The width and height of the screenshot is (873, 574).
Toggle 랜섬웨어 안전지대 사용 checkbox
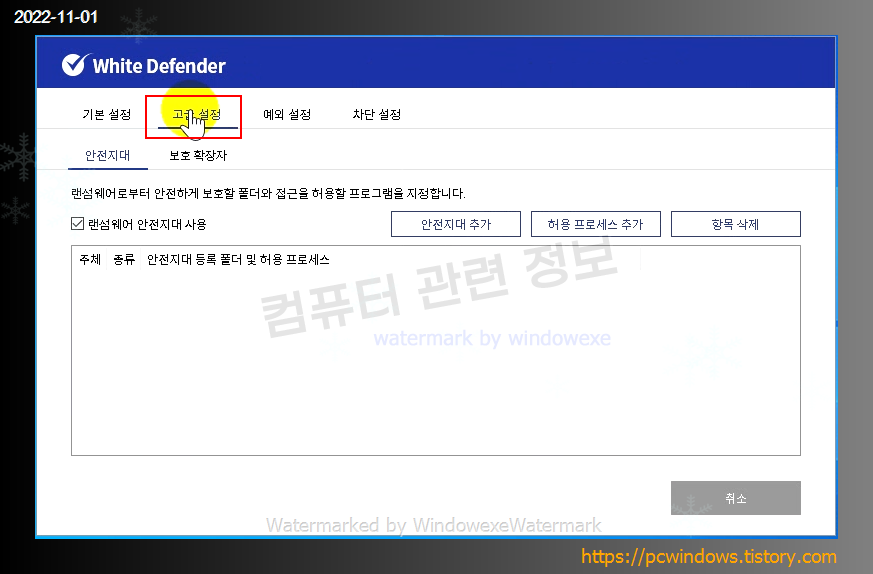(x=77, y=224)
